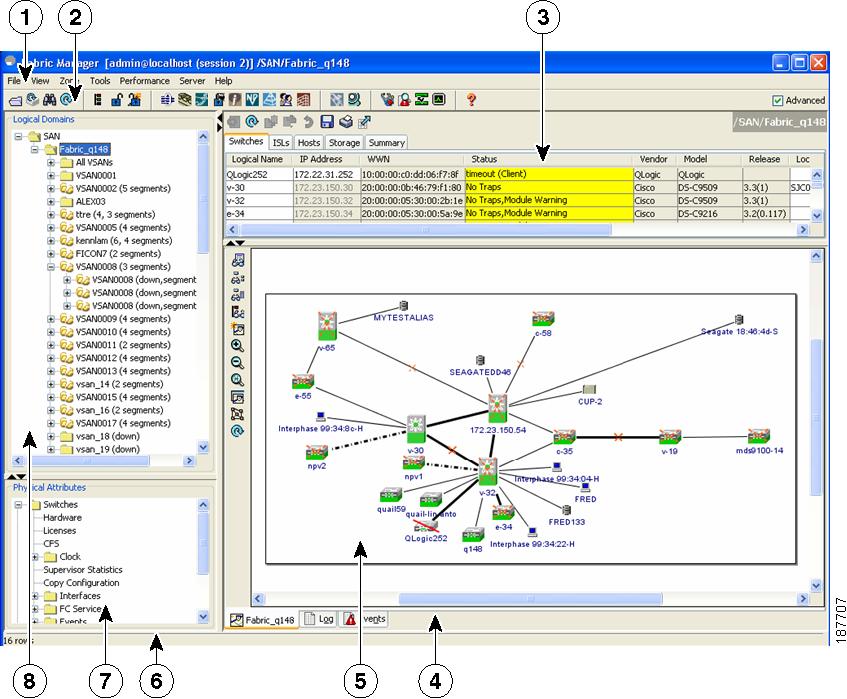This screenshot has width=847, height=699.
Task: Expand the Clock folder
Action: pyautogui.click(x=35, y=557)
